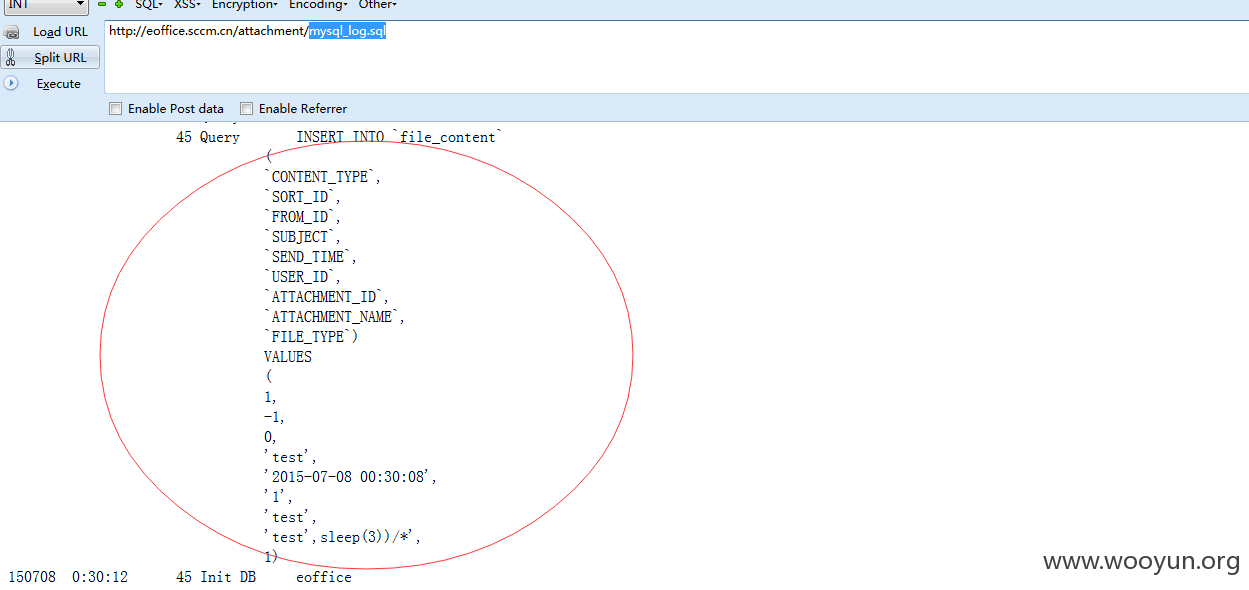The image size is (1249, 590).
Task: Click the green plus icon in HackBar
Action: pos(120,4)
